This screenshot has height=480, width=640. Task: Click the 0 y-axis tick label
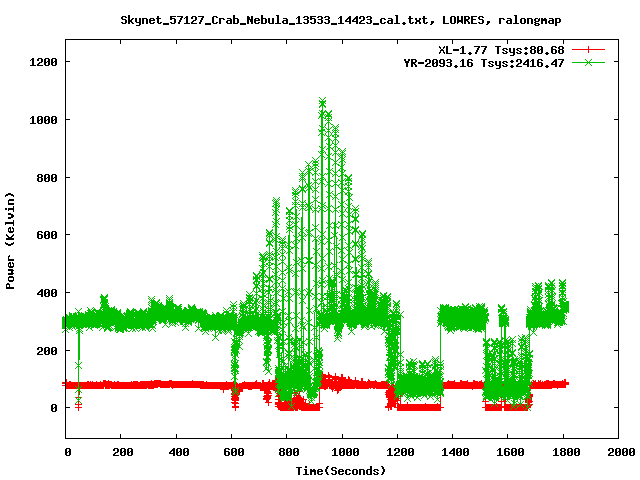(54, 408)
